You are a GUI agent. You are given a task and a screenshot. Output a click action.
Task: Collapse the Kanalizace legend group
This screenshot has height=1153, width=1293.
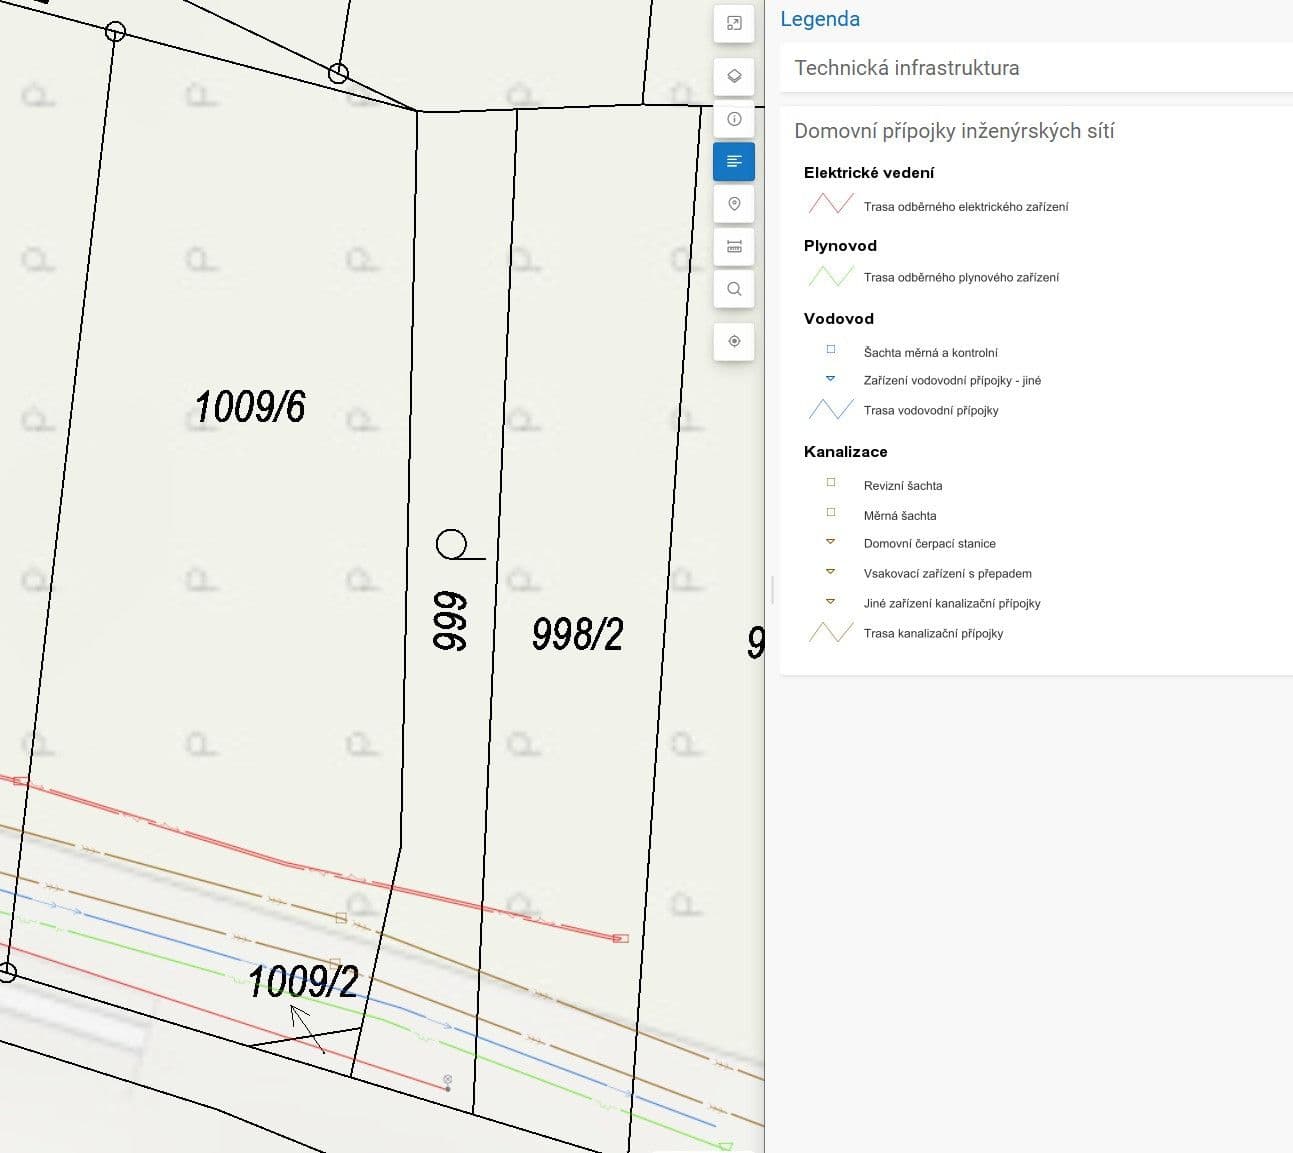tap(845, 451)
